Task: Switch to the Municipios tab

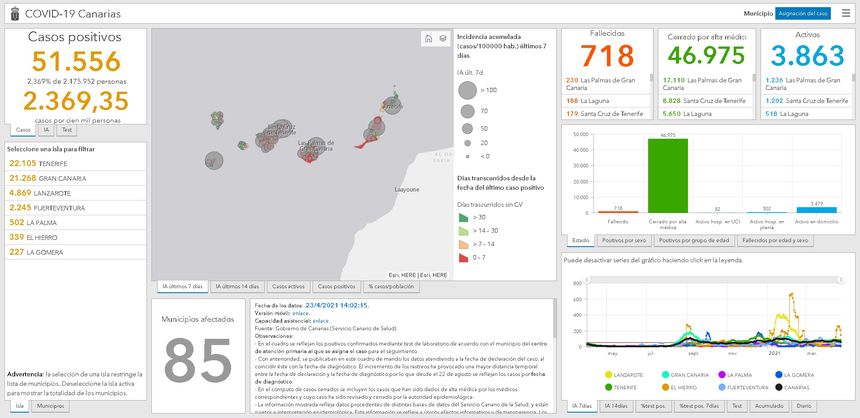Action: tap(51, 406)
